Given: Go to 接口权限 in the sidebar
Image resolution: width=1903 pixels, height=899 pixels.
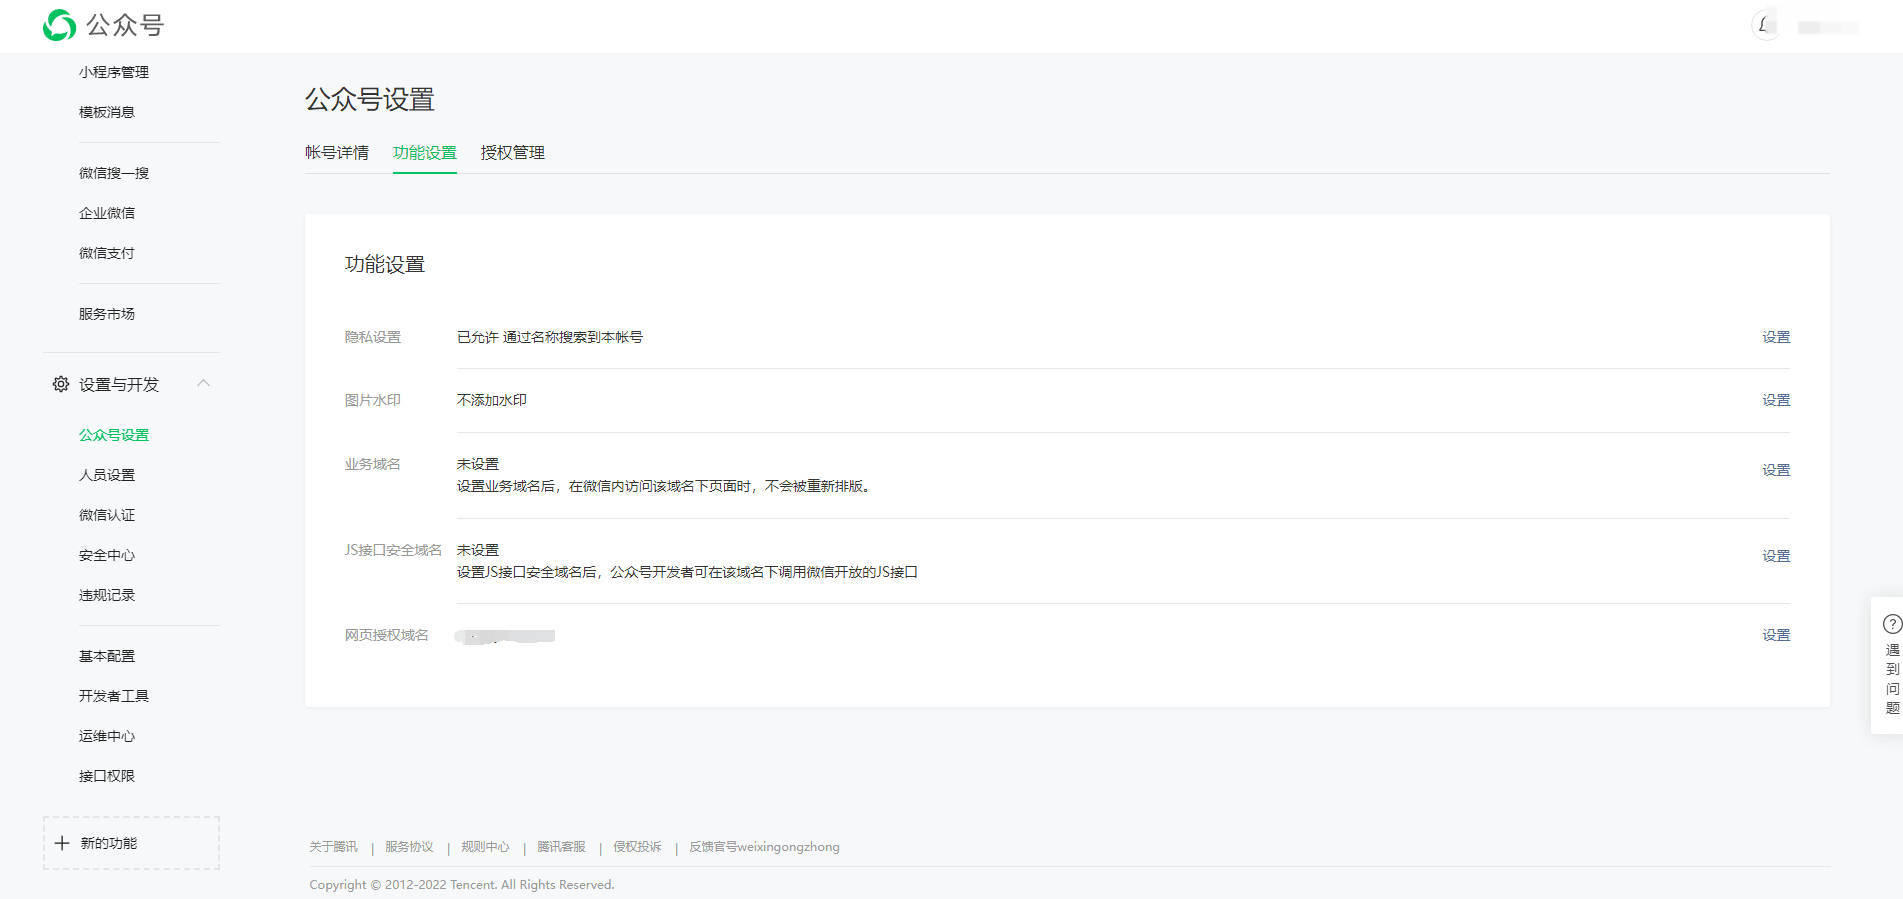Looking at the screenshot, I should (107, 776).
